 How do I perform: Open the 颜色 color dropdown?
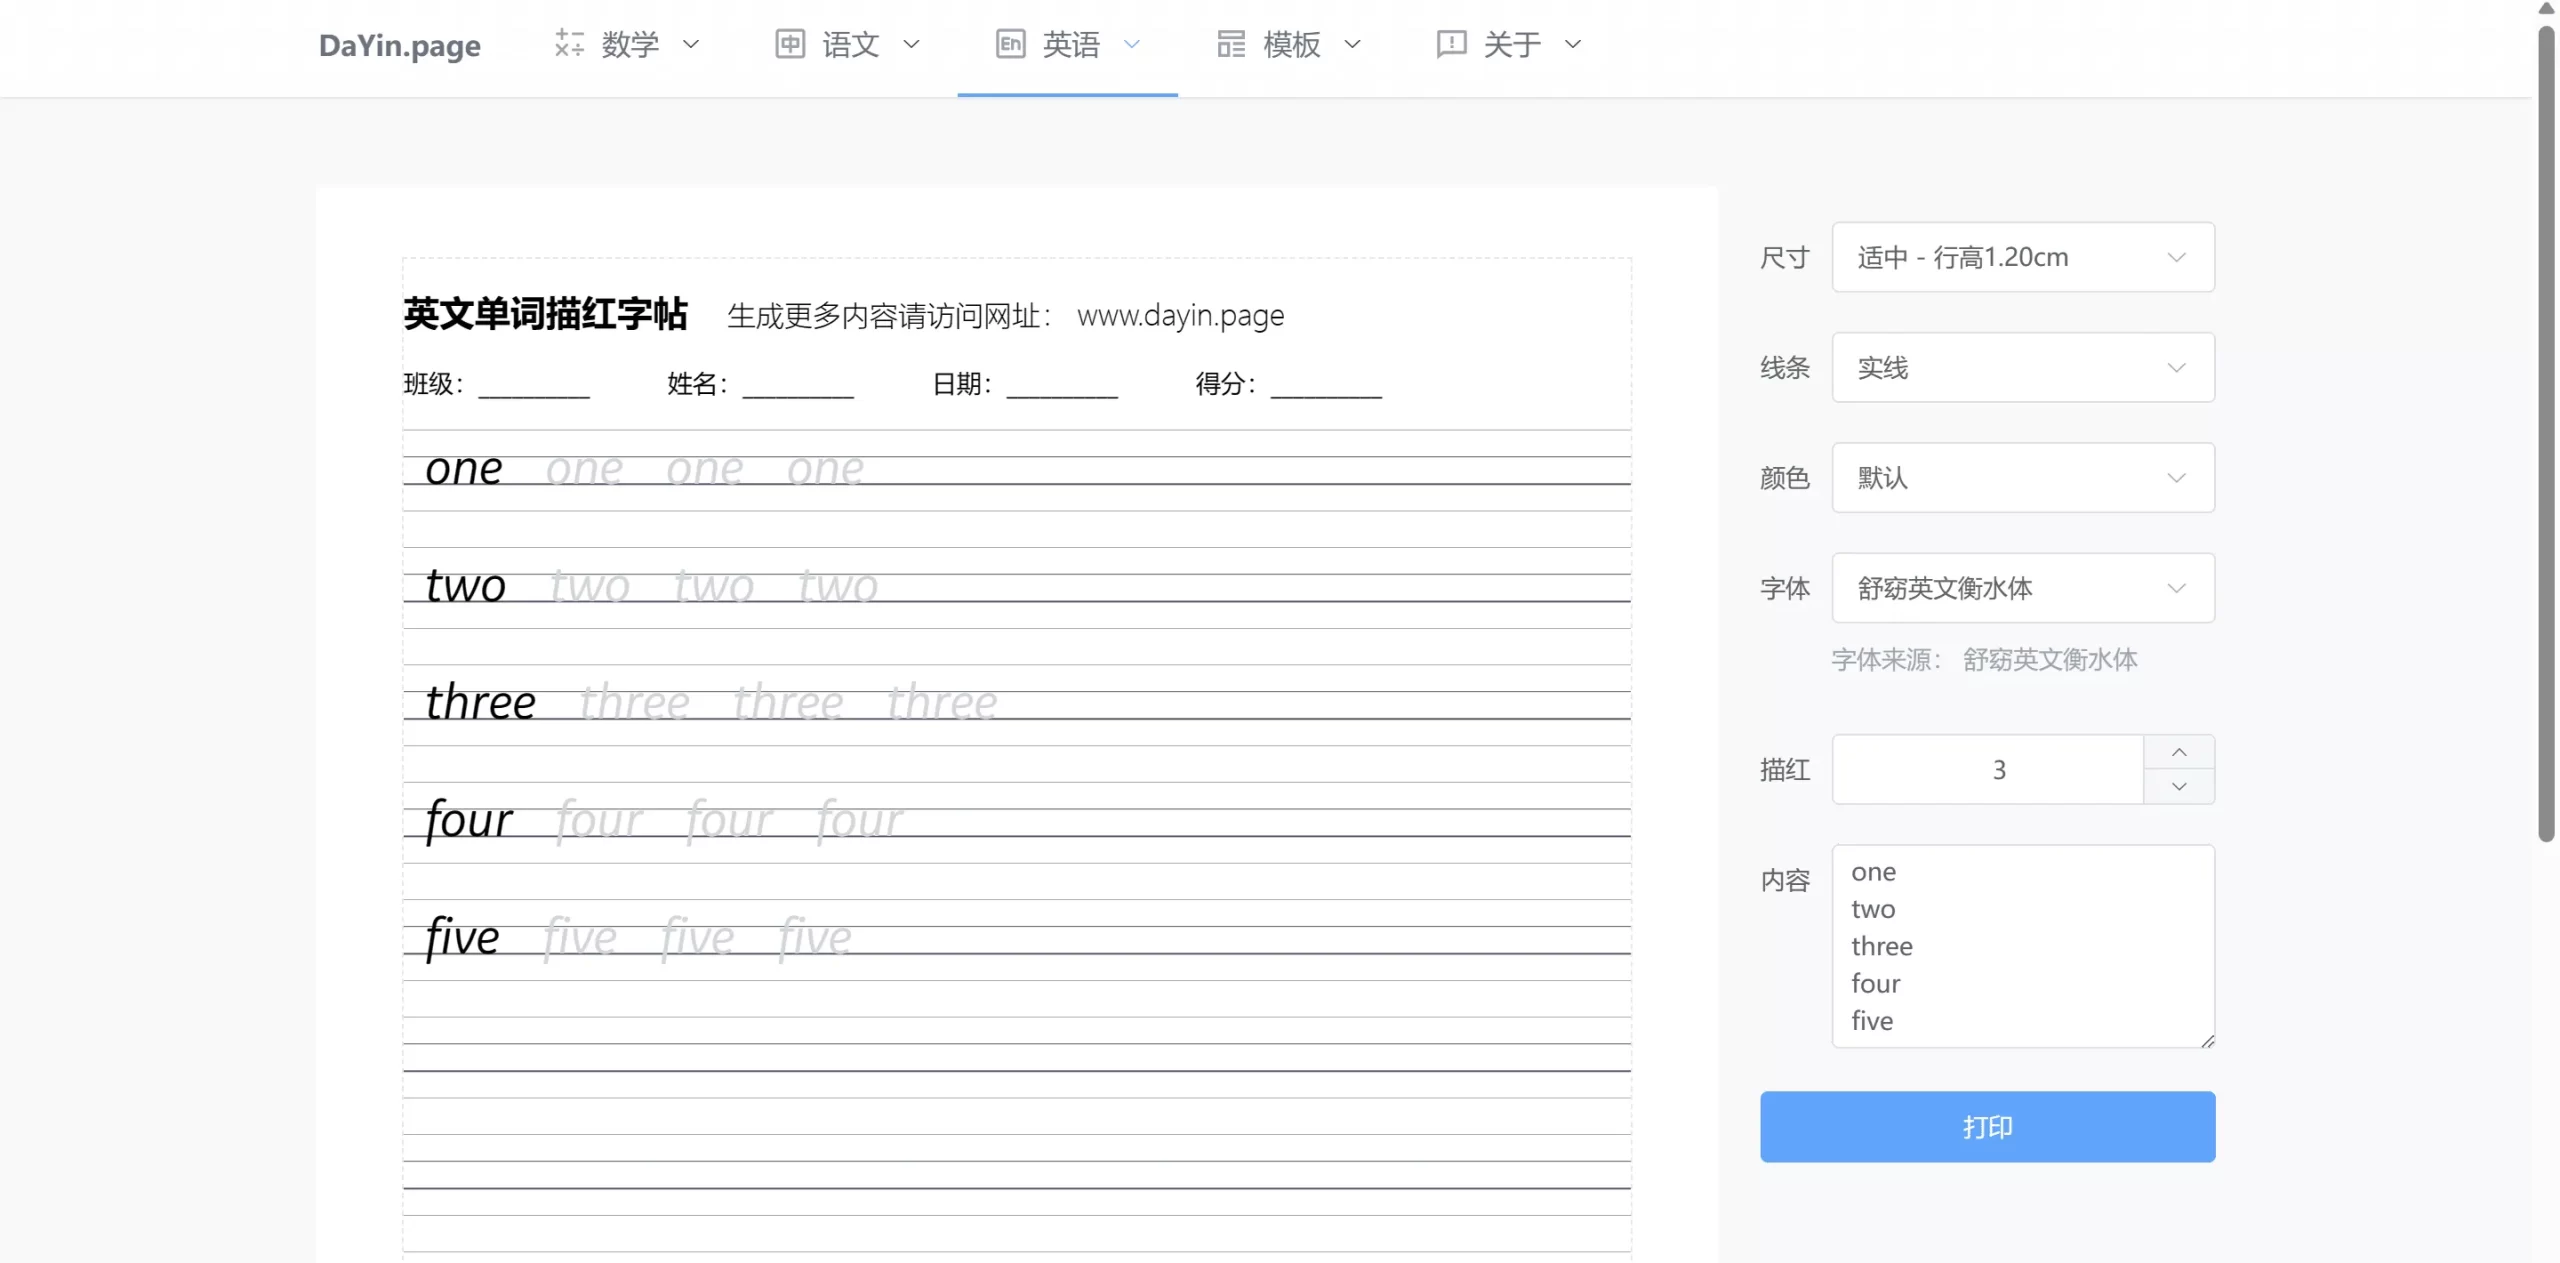[x=2022, y=478]
